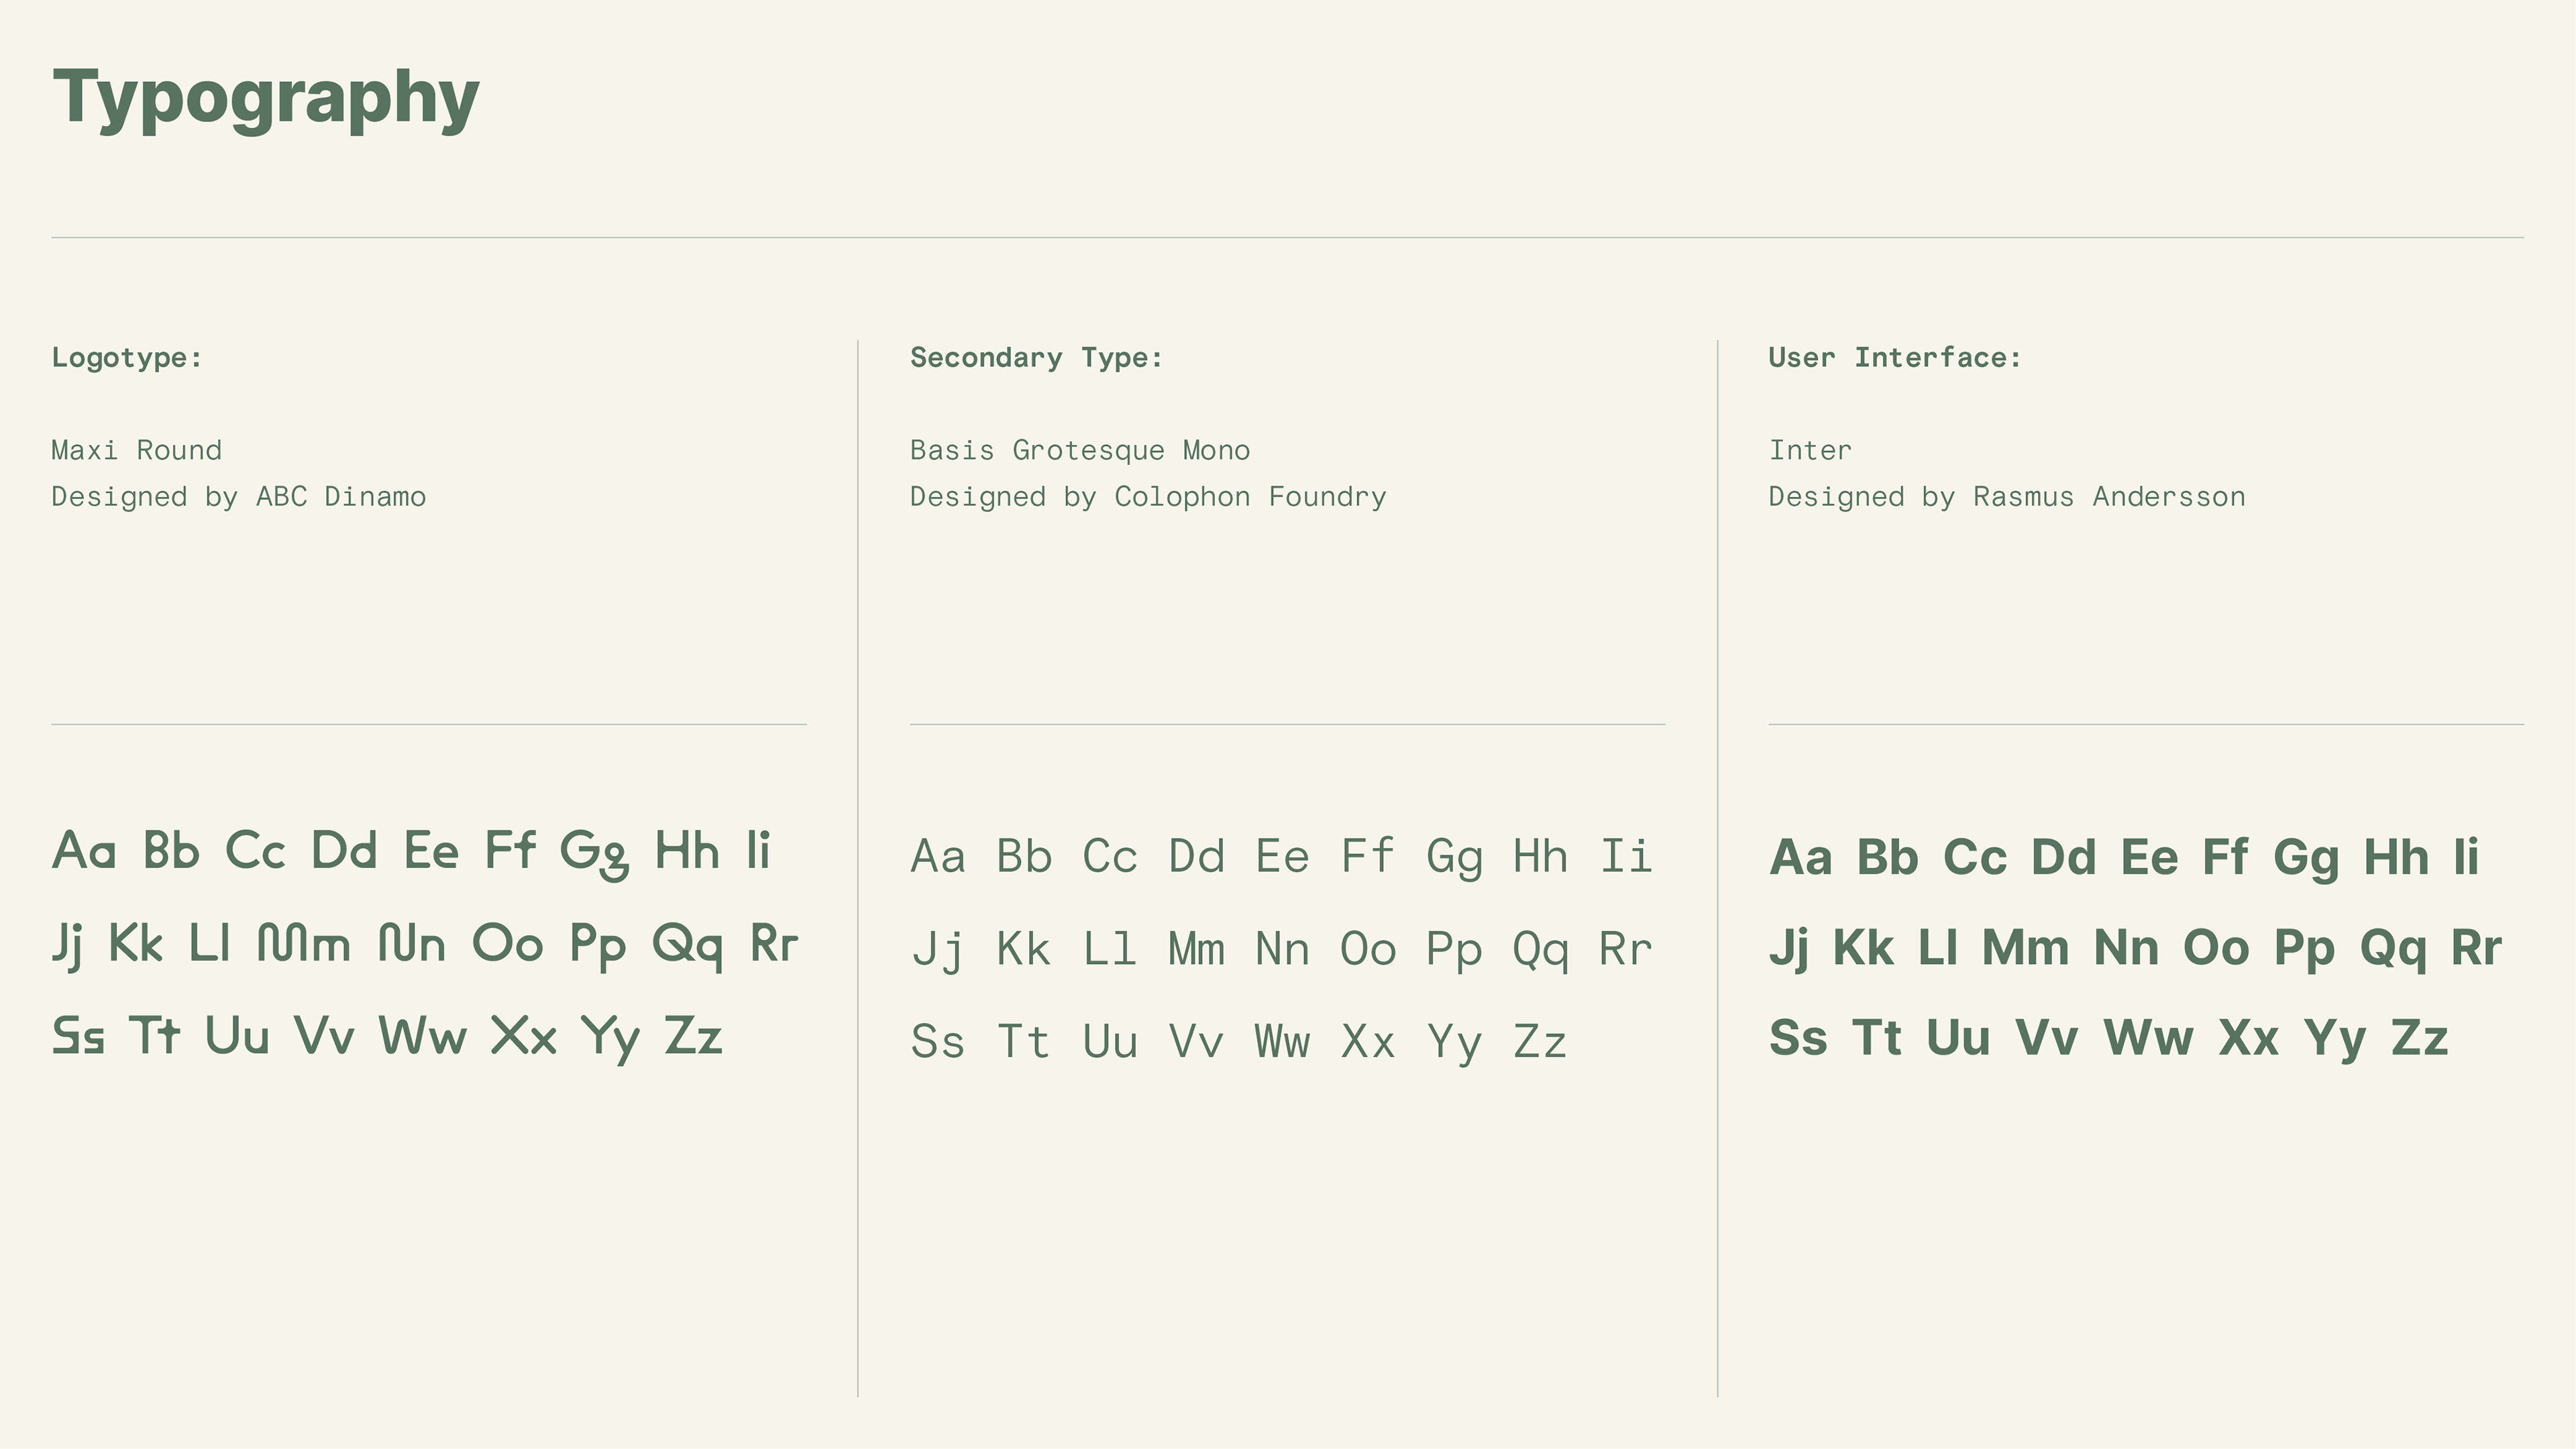Click 'Ww' in the bold Inter specimen
This screenshot has width=2576, height=1449.
point(2148,1037)
